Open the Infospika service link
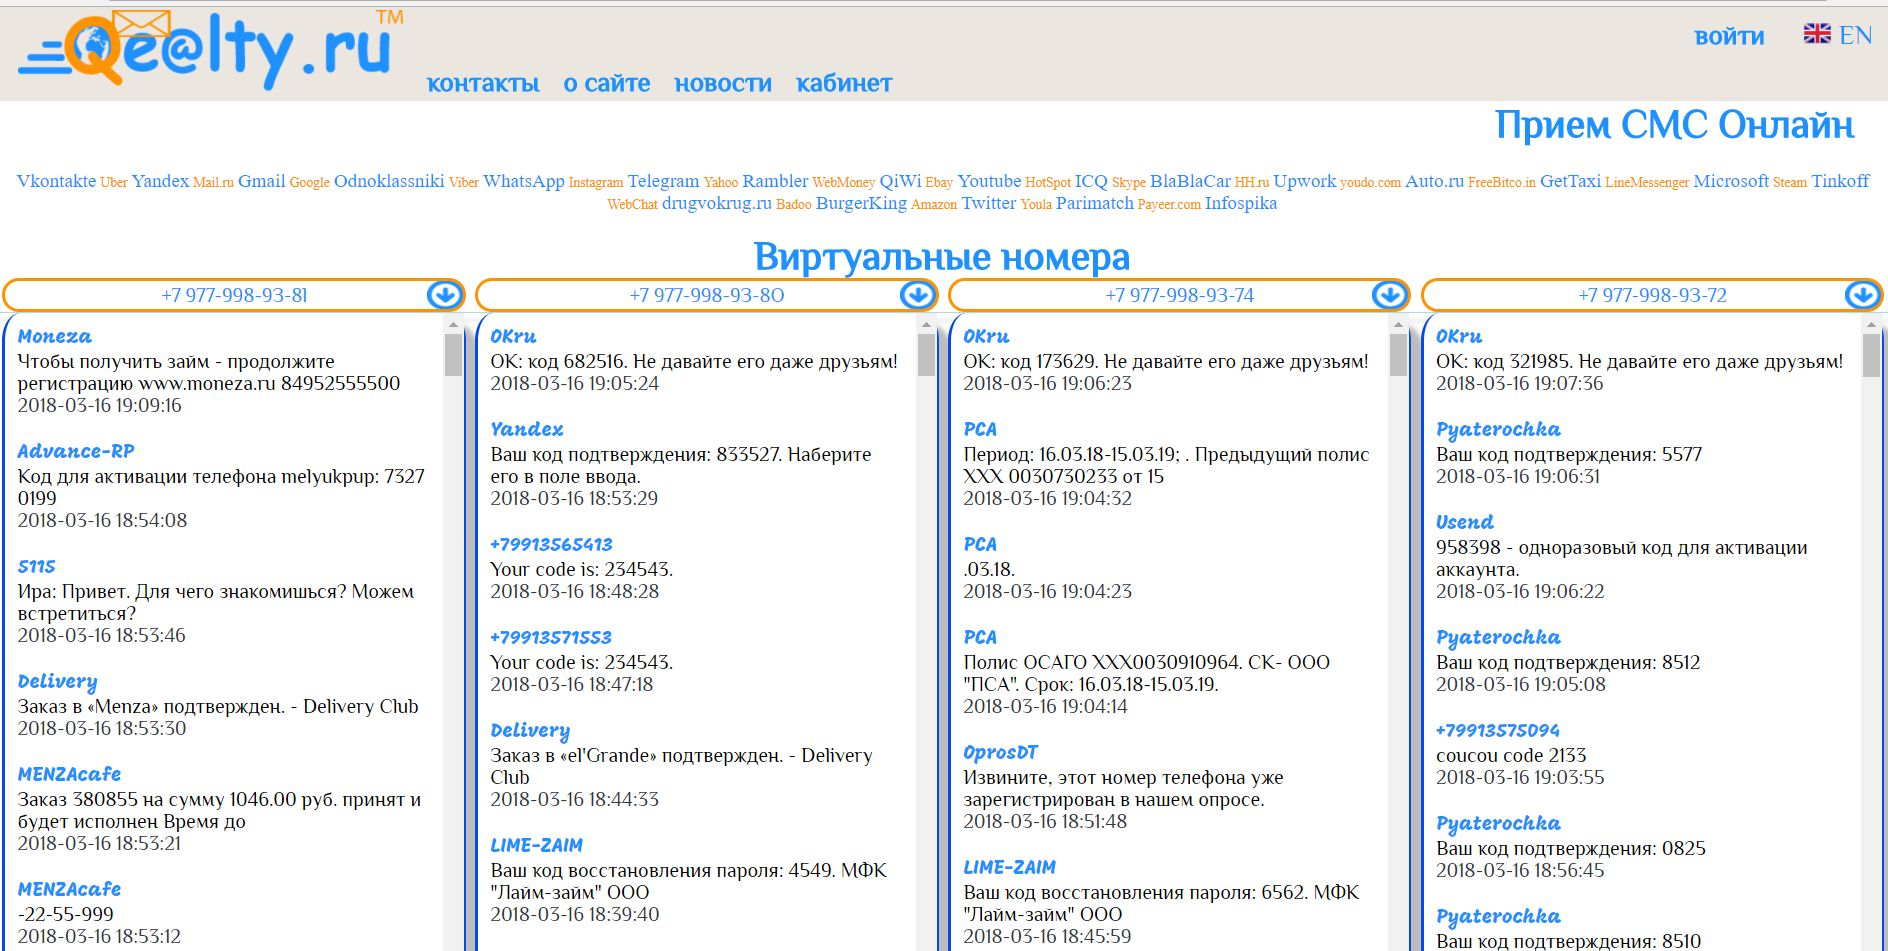Screen dimensions: 1888x951 point(1241,203)
